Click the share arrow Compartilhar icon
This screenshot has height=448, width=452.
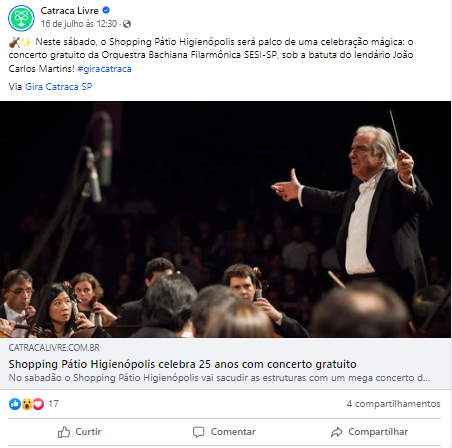coord(337,432)
